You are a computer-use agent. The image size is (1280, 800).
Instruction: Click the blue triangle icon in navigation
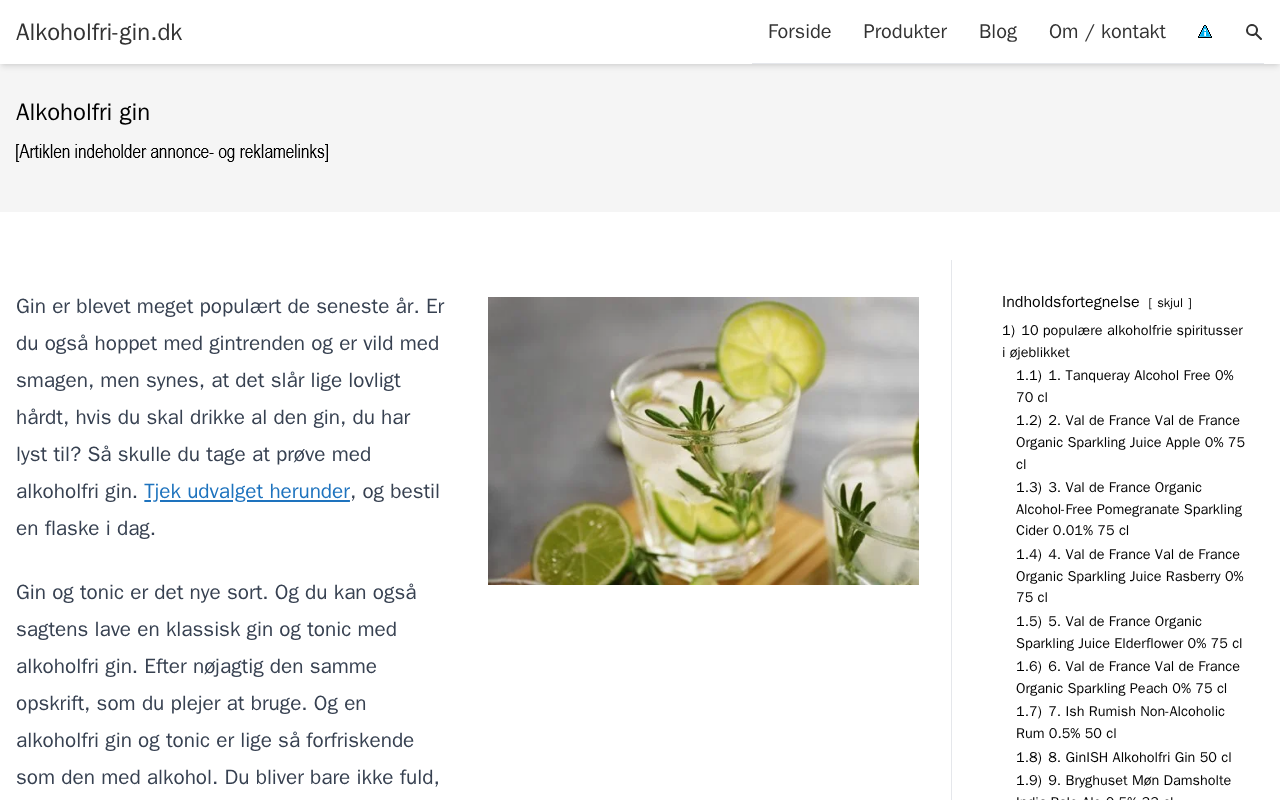1205,32
